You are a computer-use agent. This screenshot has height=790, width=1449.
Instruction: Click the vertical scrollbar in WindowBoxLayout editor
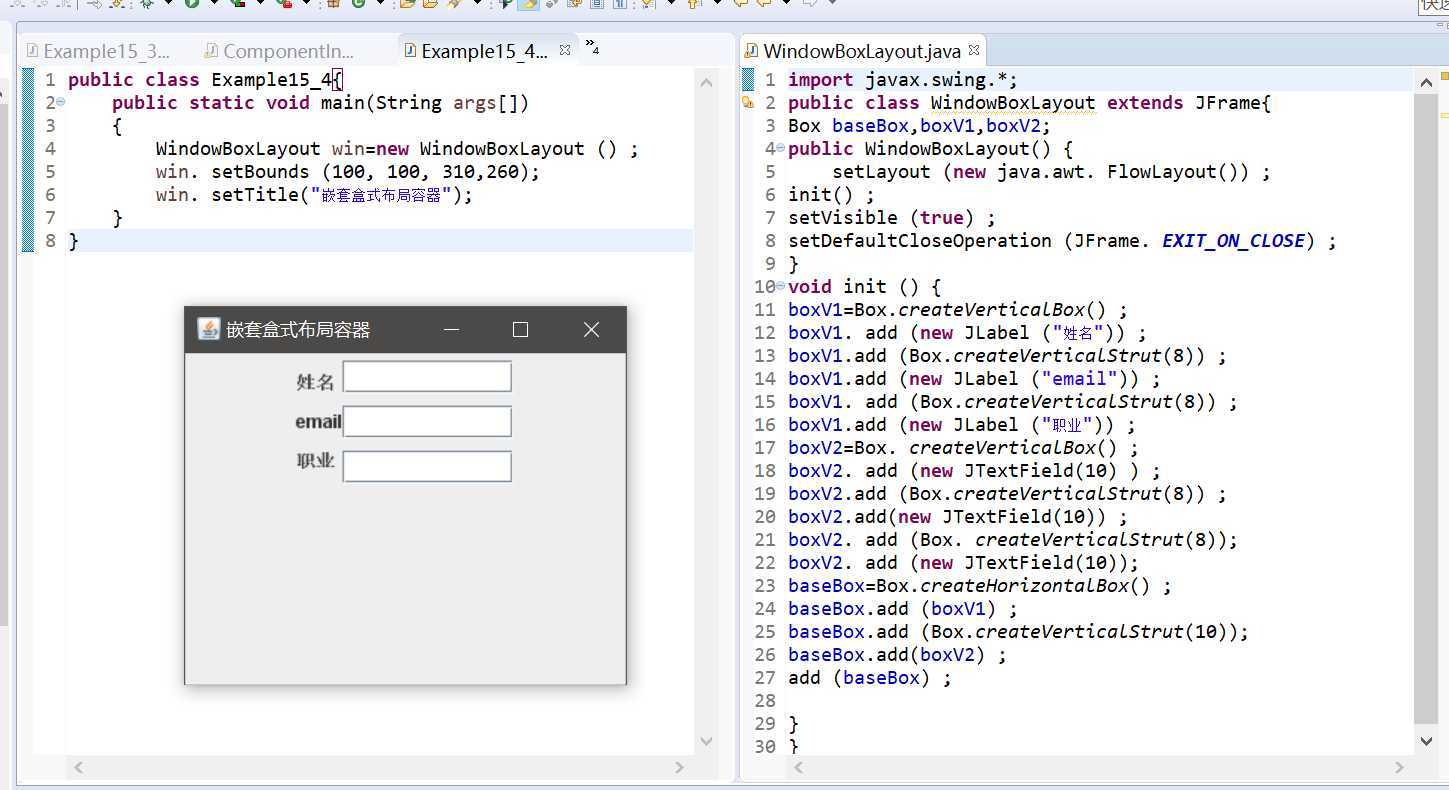click(1426, 400)
